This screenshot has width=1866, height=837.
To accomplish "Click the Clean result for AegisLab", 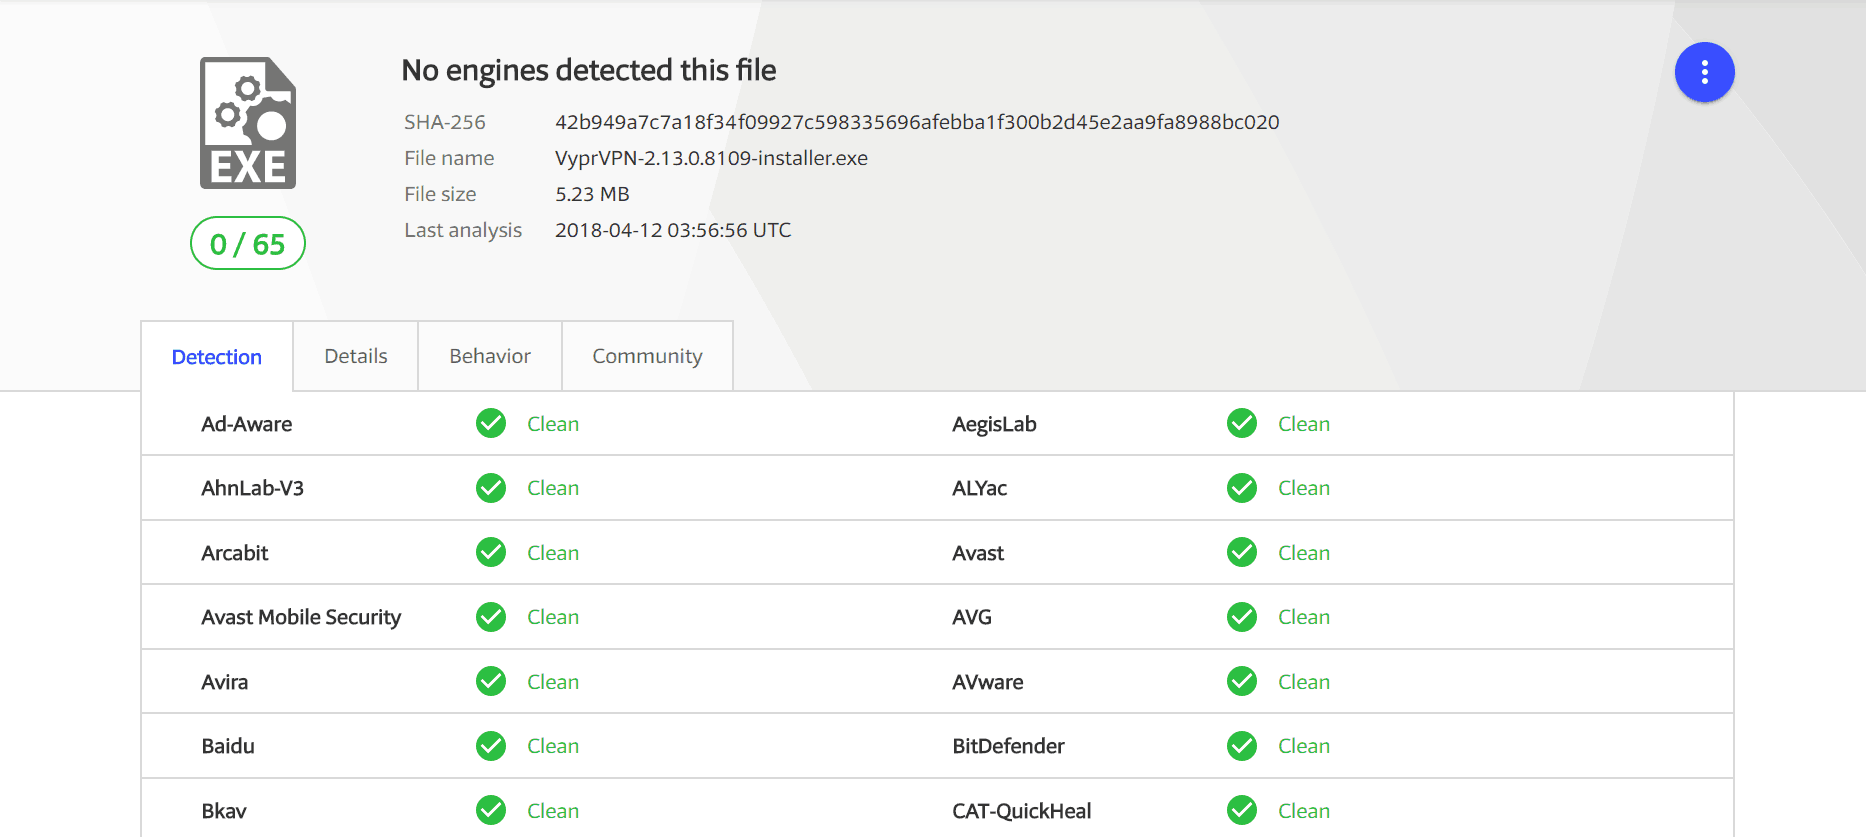I will [x=1304, y=424].
